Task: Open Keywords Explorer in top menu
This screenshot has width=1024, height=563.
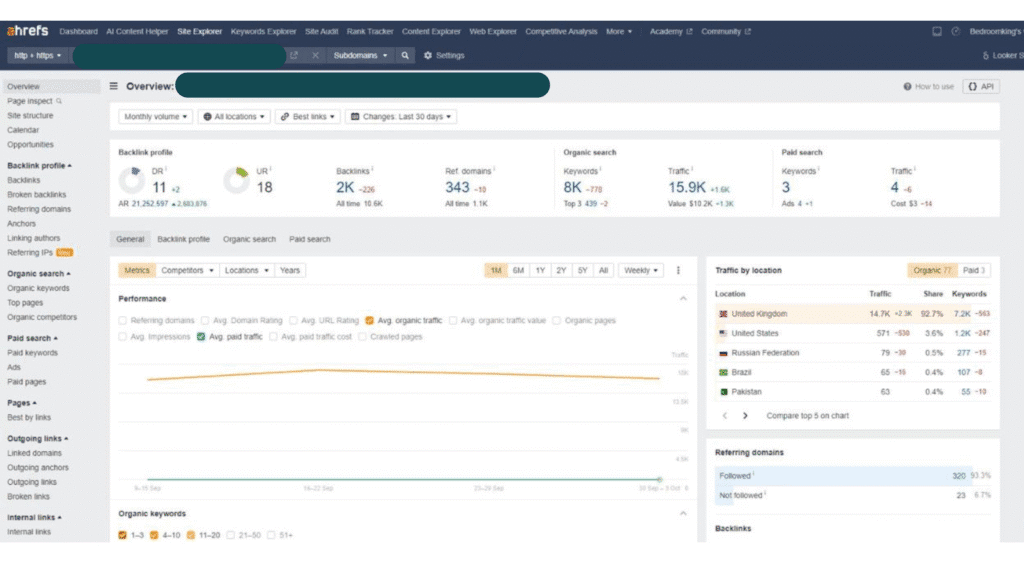Action: [x=263, y=31]
